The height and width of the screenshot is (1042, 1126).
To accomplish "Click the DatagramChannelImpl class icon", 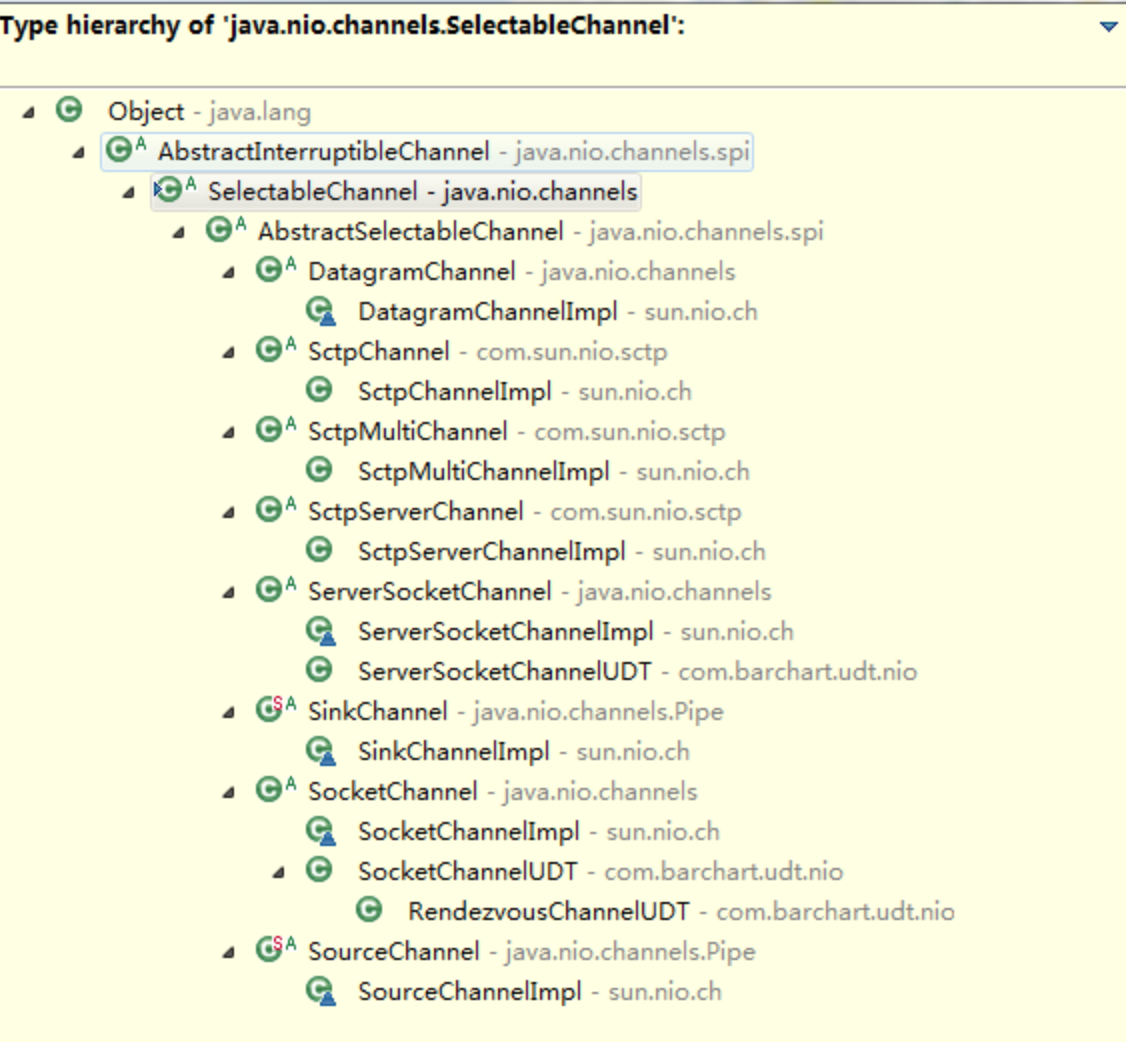I will (x=320, y=312).
